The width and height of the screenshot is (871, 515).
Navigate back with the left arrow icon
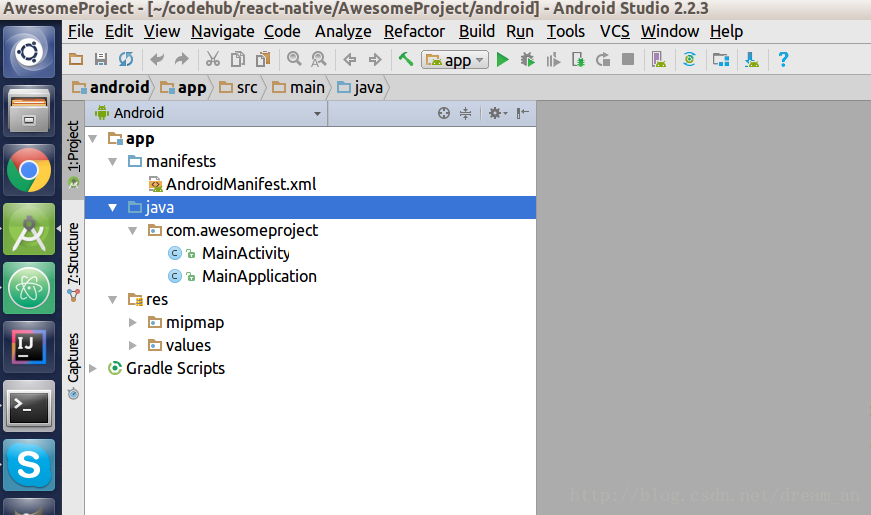click(x=349, y=59)
